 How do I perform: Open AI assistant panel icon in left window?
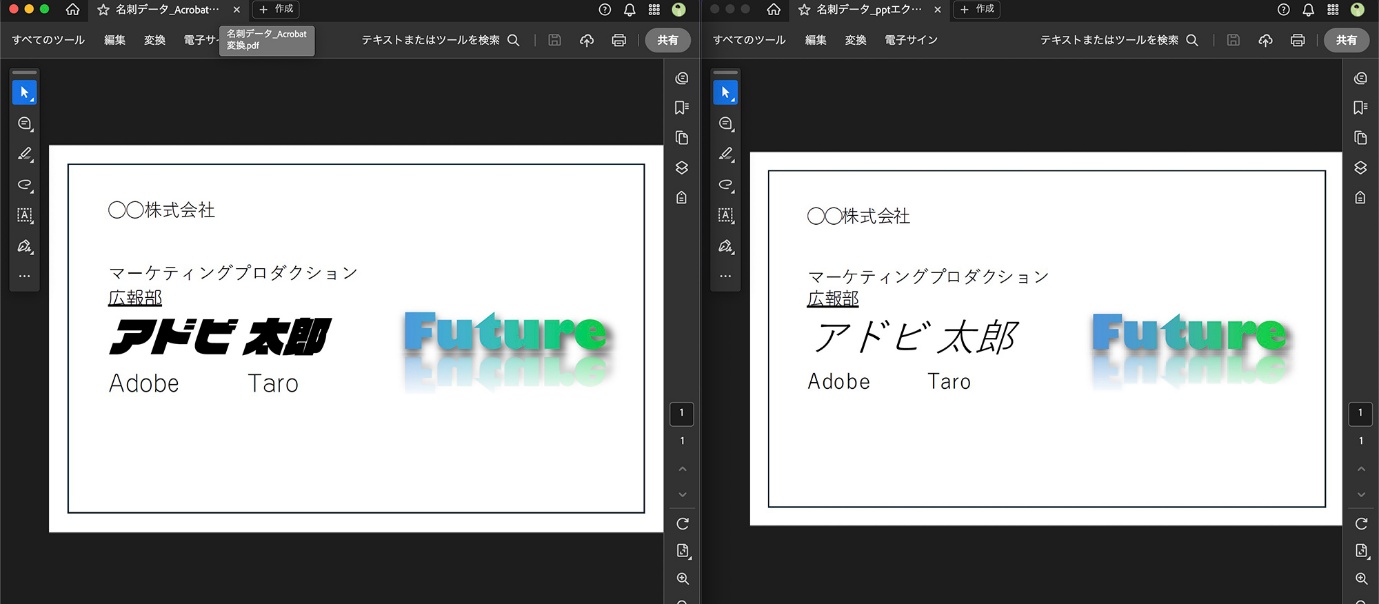click(x=682, y=78)
